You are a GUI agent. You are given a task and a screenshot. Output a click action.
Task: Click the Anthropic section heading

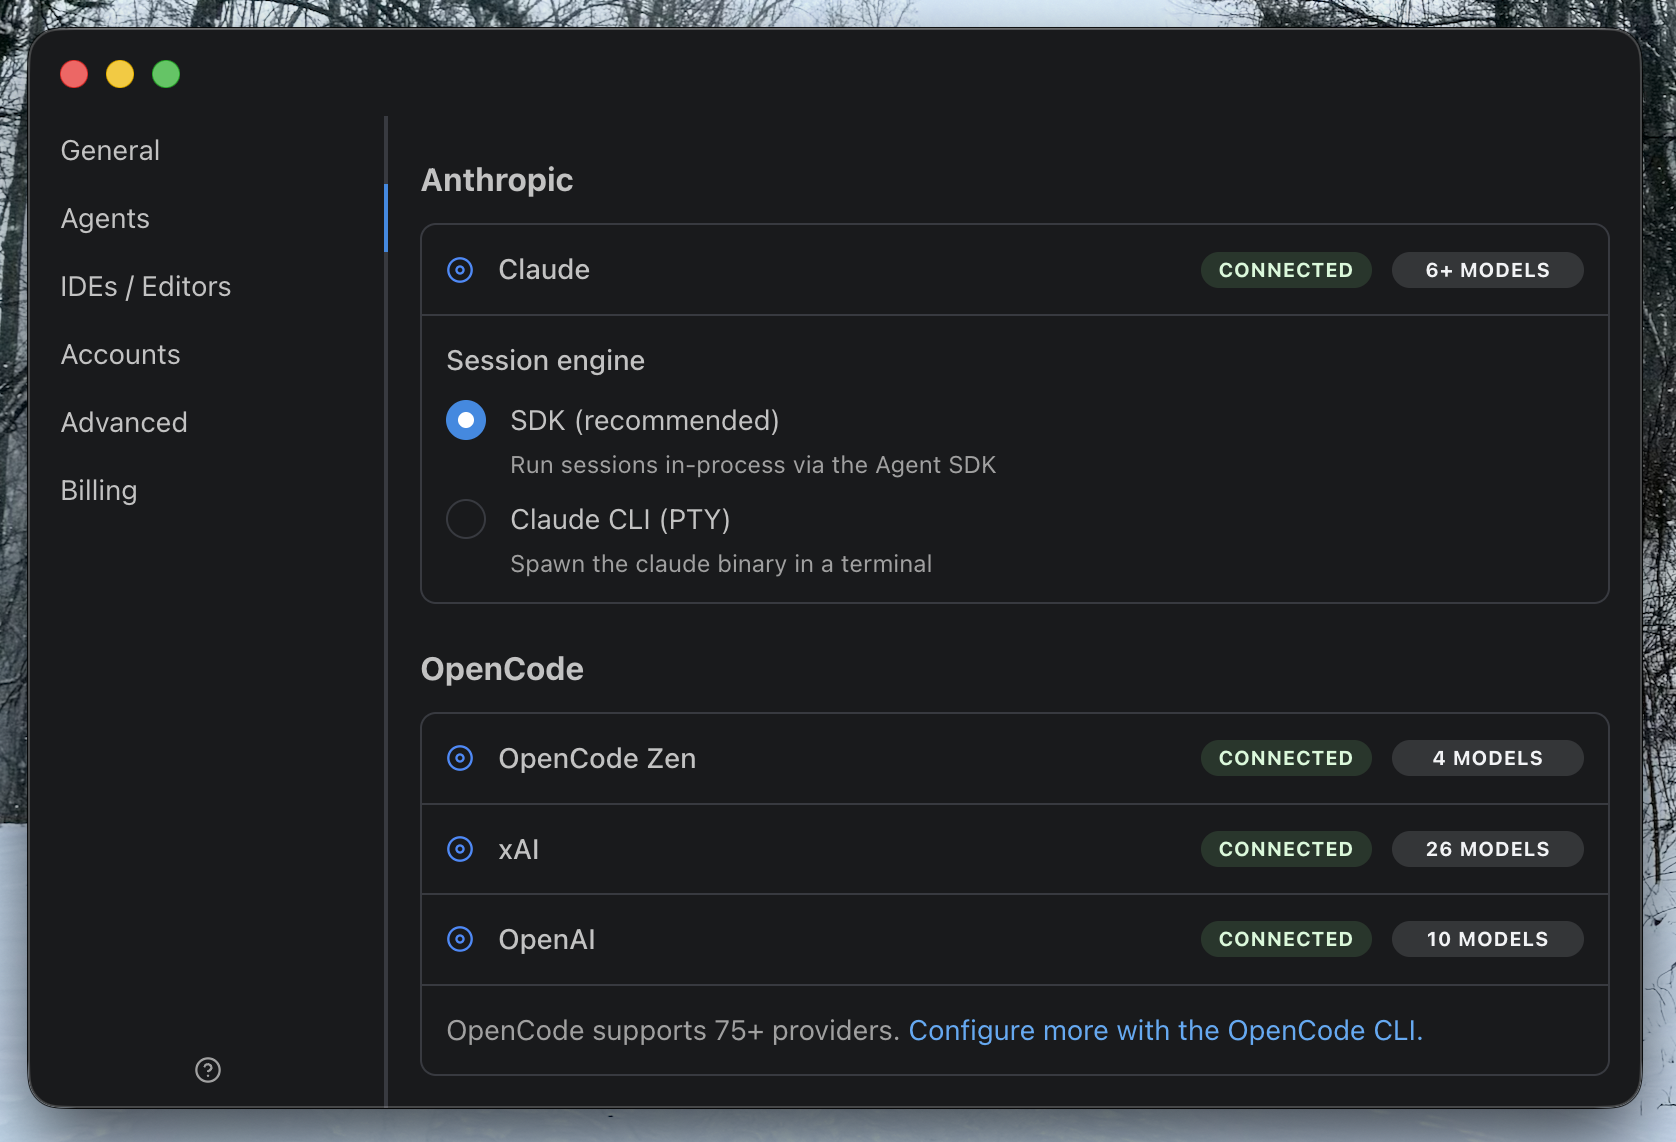click(x=497, y=180)
